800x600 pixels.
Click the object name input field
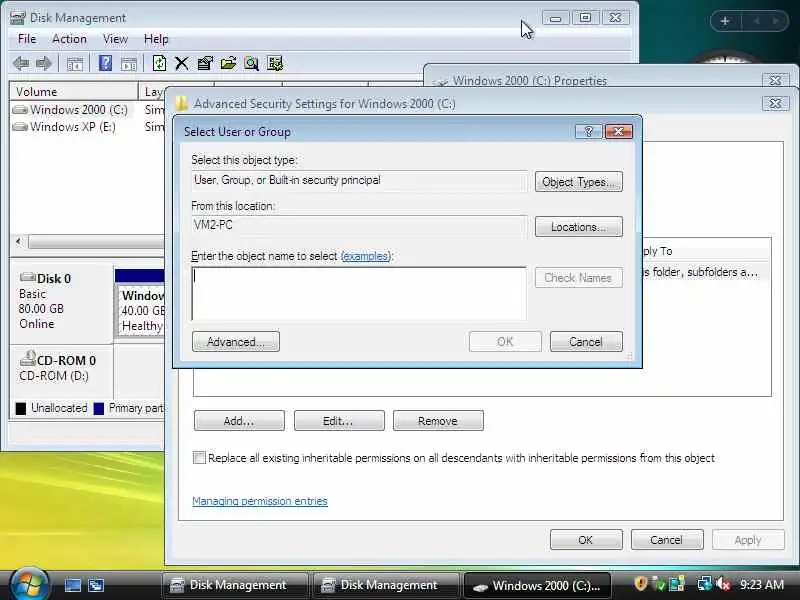tap(359, 294)
